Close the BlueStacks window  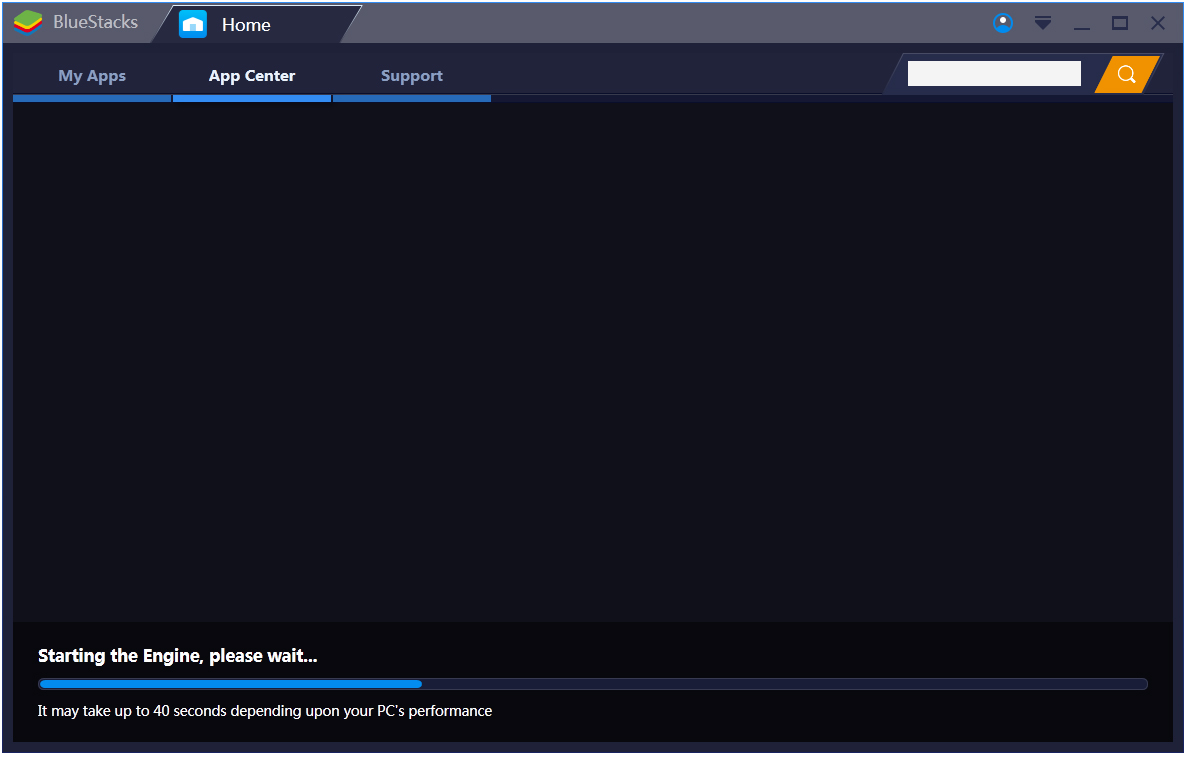tap(1158, 23)
